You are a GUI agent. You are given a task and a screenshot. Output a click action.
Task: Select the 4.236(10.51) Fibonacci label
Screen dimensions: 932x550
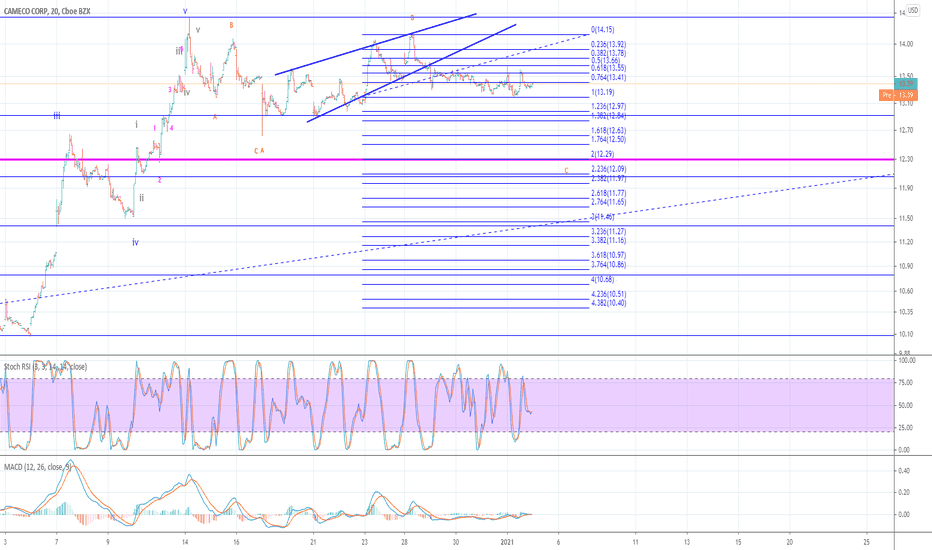(x=608, y=294)
